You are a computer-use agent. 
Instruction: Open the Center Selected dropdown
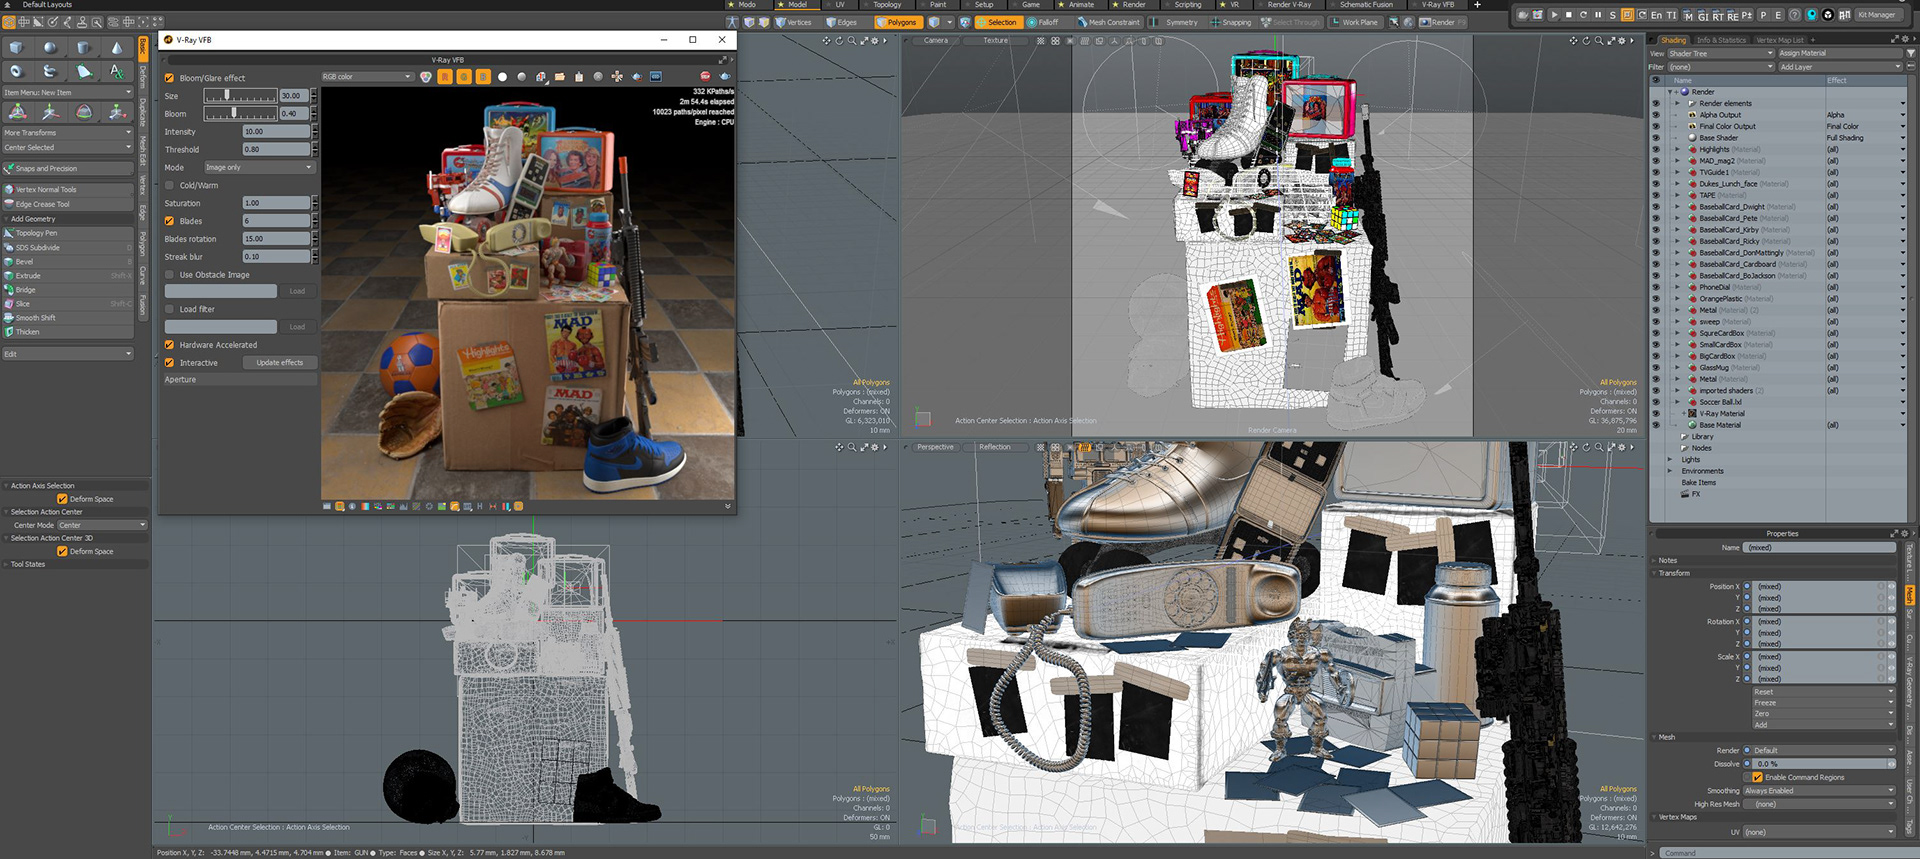[68, 147]
